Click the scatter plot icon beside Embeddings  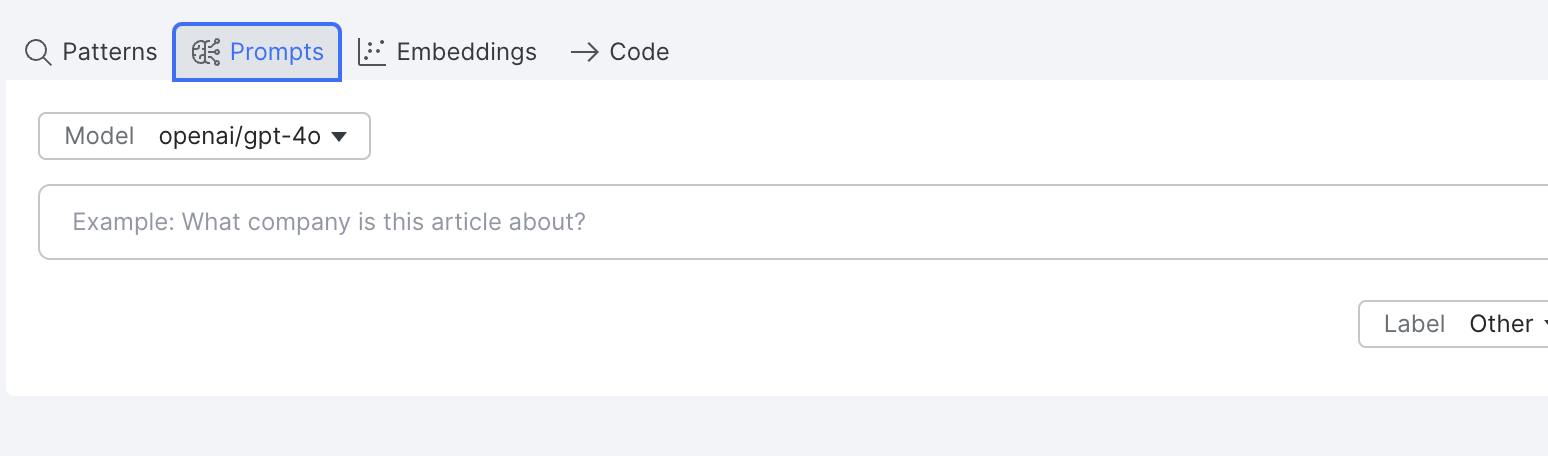[372, 52]
